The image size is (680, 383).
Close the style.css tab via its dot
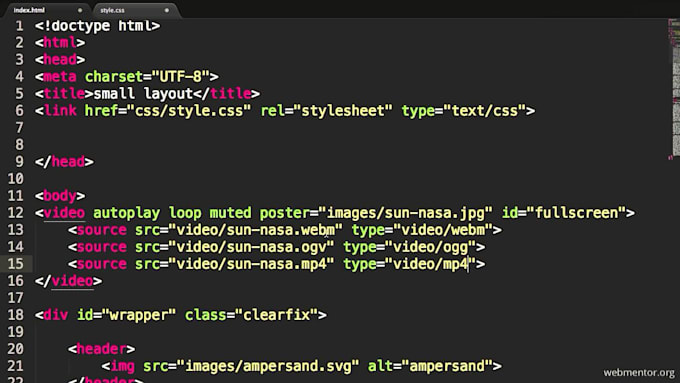(167, 10)
